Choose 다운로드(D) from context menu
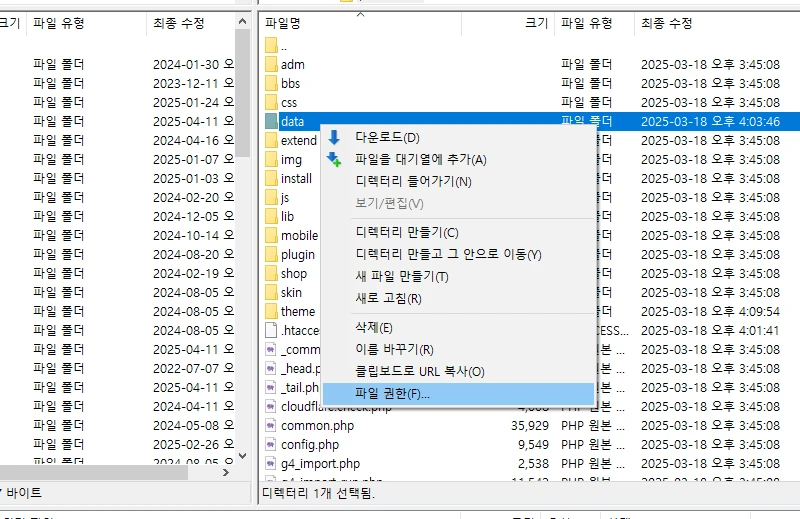 pos(459,137)
